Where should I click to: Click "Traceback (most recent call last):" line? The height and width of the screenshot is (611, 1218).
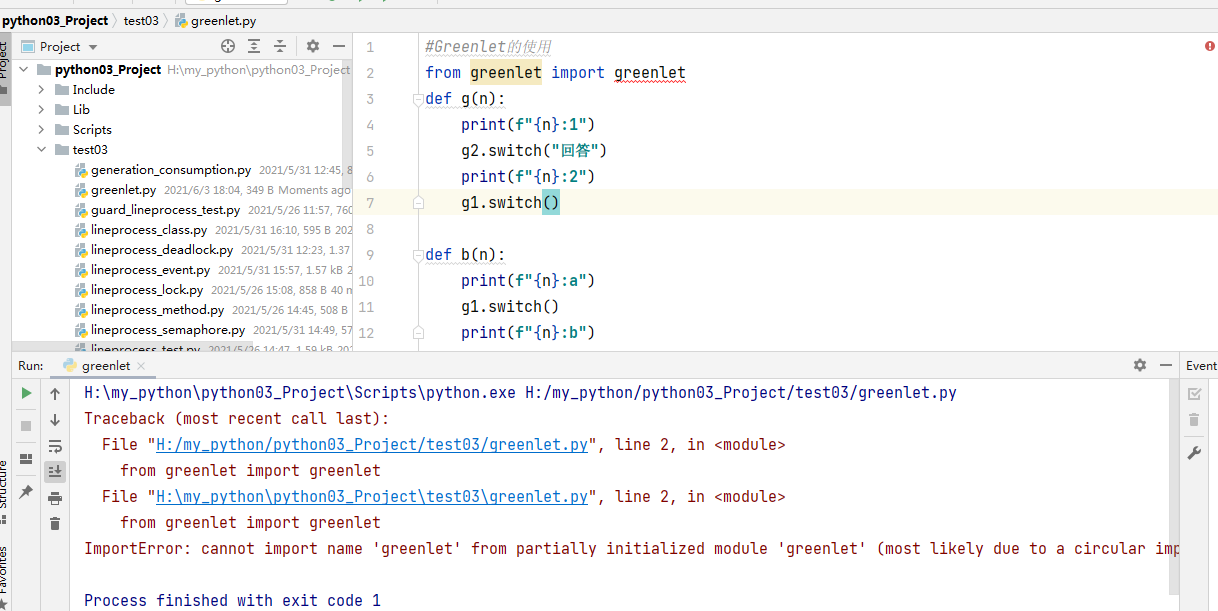[237, 419]
